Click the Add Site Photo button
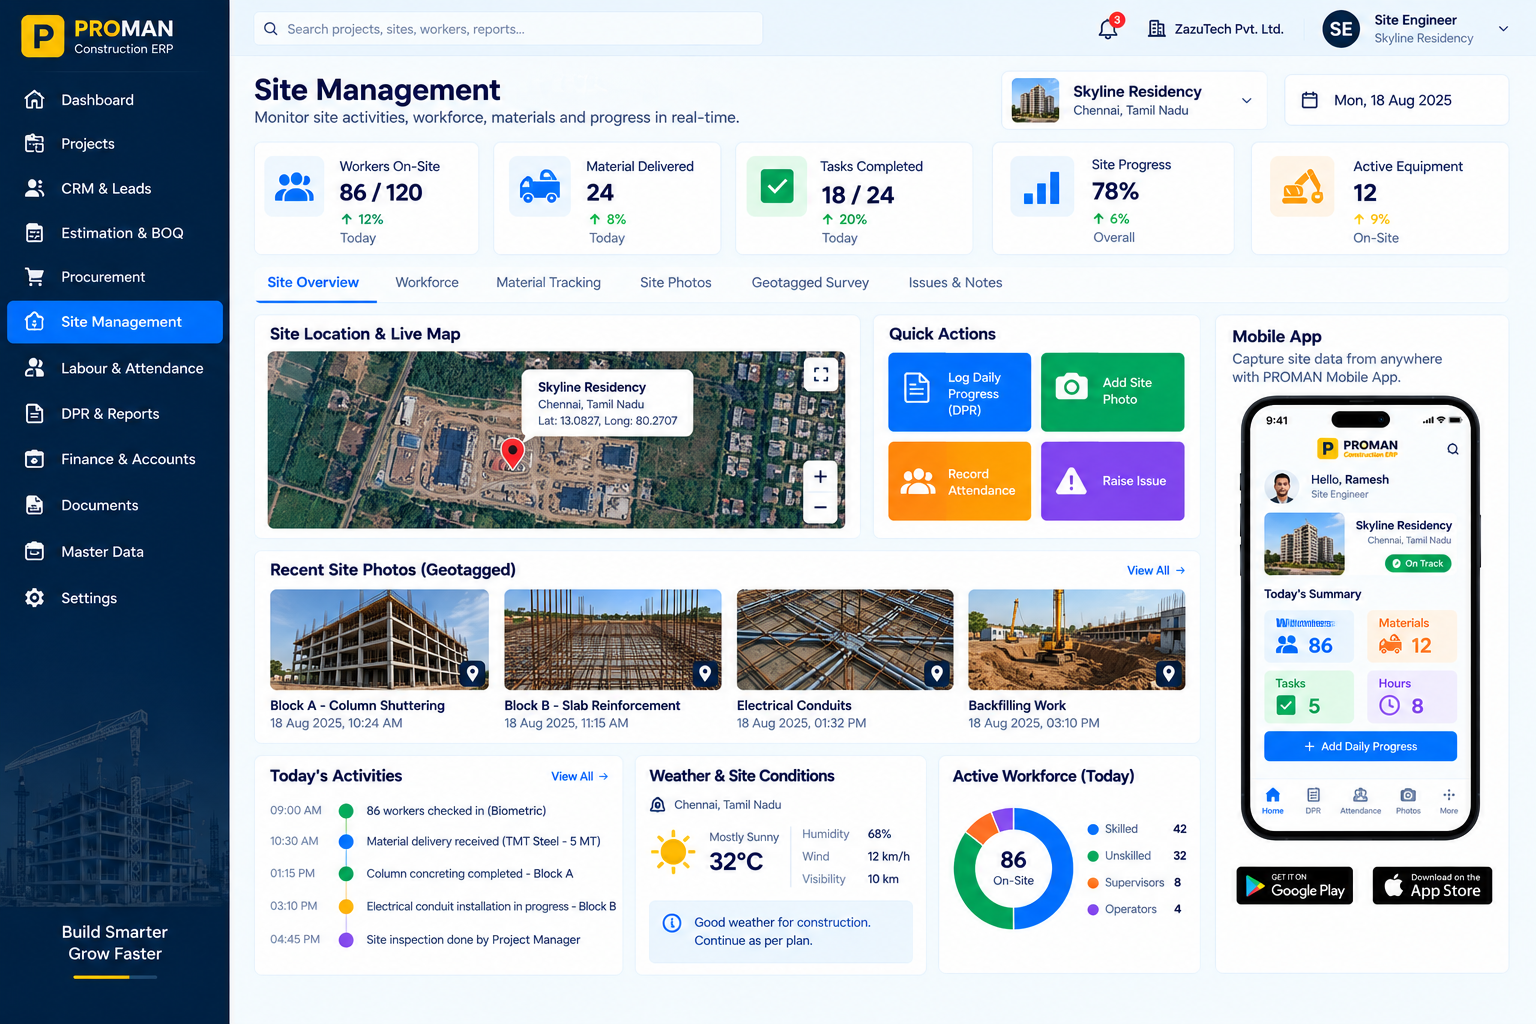Screen dimensions: 1536x1024 (x=1112, y=392)
